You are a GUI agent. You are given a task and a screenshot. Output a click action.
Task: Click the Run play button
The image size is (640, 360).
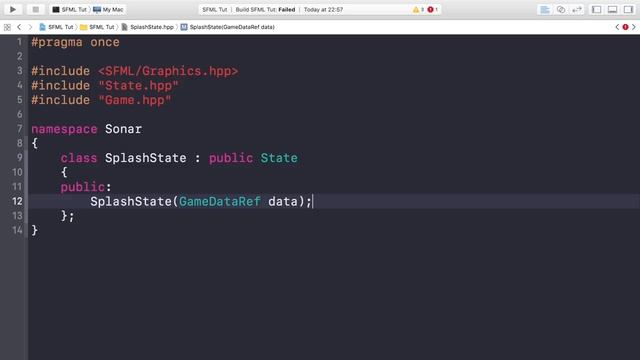tap(13, 9)
